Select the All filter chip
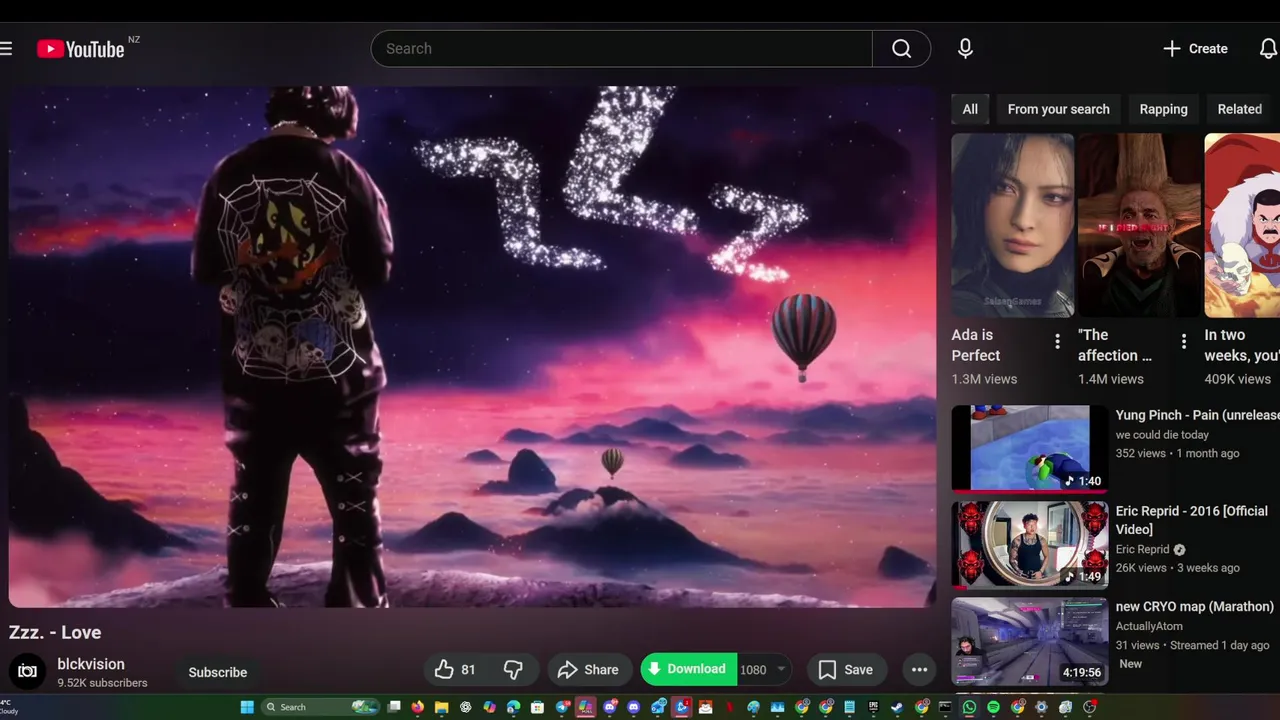The image size is (1280, 720). click(970, 109)
